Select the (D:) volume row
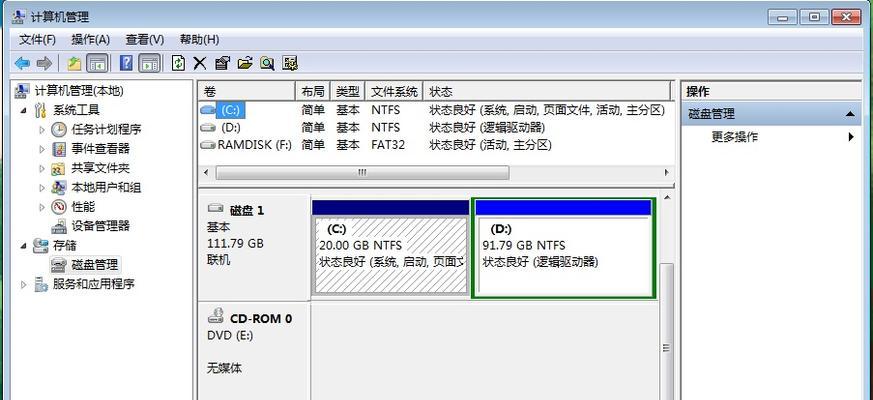This screenshot has height=400, width=873. point(435,128)
